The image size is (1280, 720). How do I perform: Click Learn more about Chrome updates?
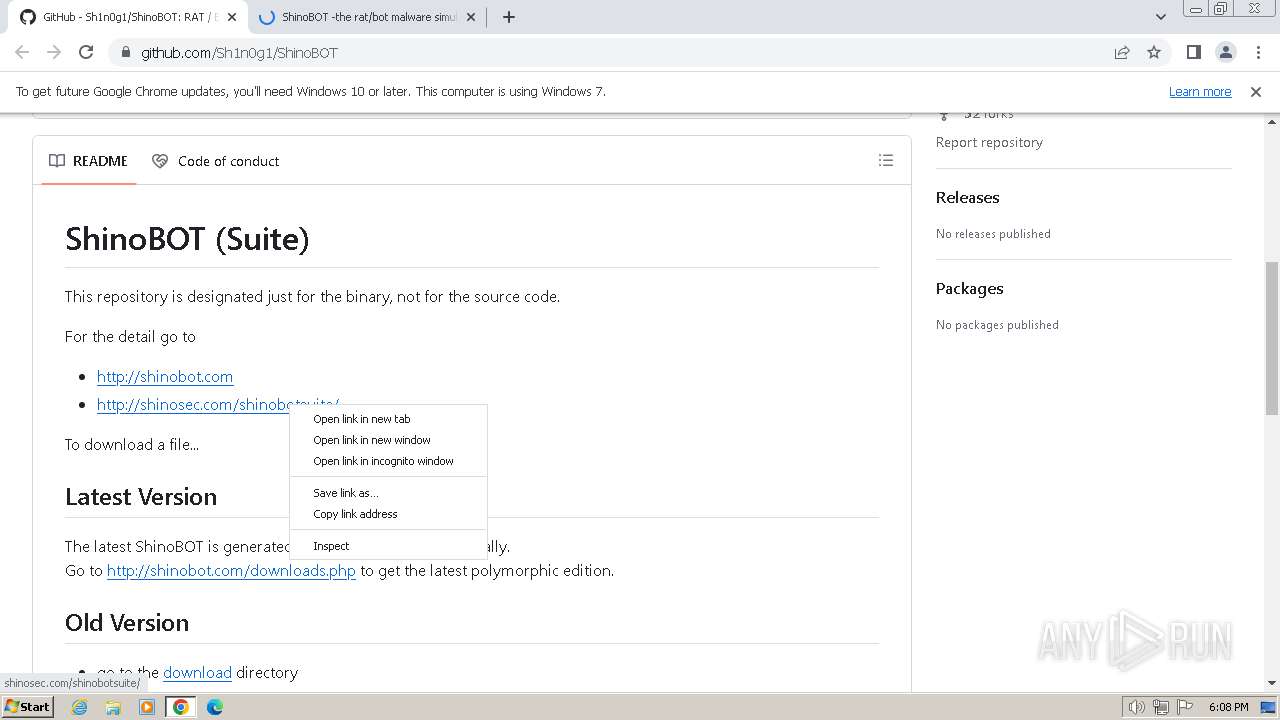point(1200,91)
